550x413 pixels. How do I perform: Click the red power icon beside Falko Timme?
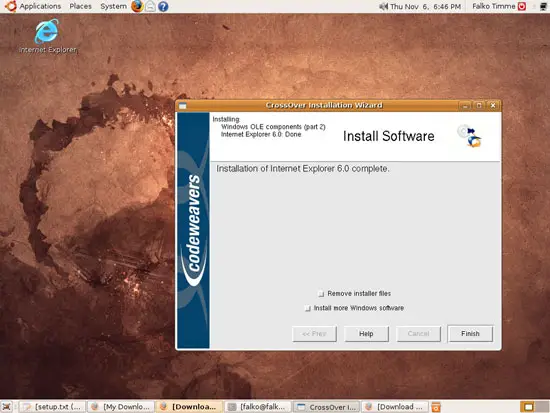522,6
